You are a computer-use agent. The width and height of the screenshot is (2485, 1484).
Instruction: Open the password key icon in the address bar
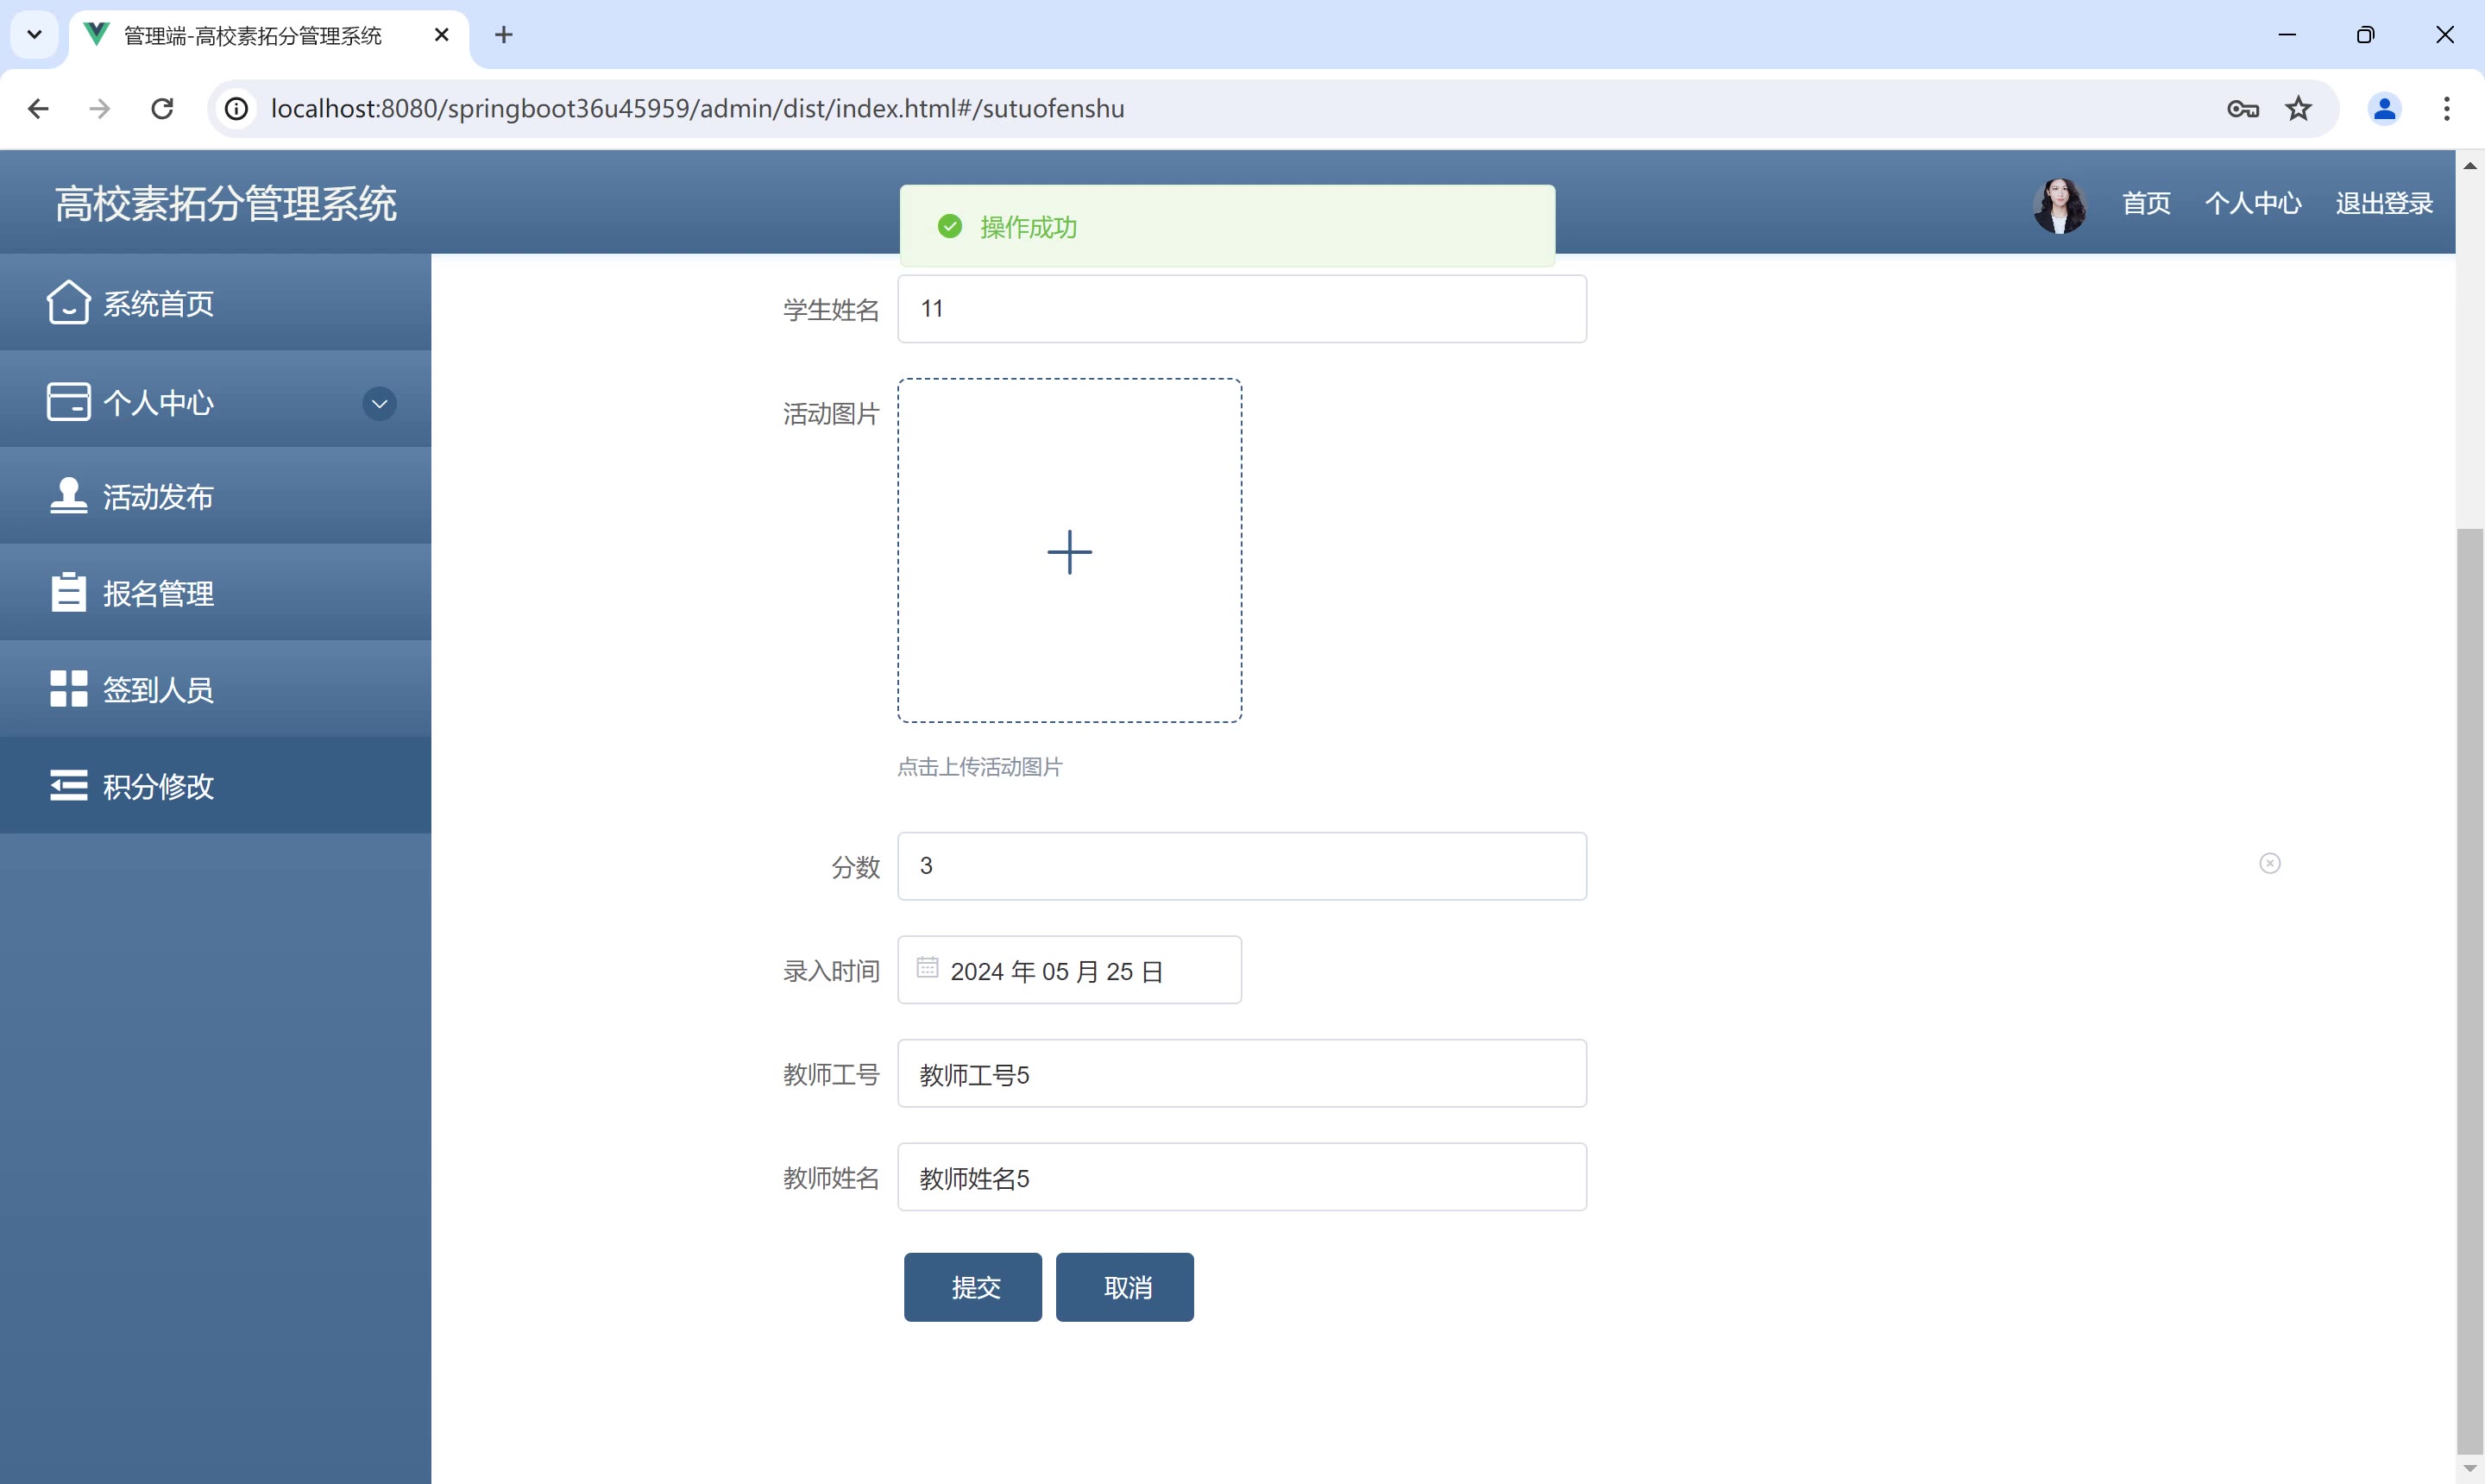(x=2242, y=108)
